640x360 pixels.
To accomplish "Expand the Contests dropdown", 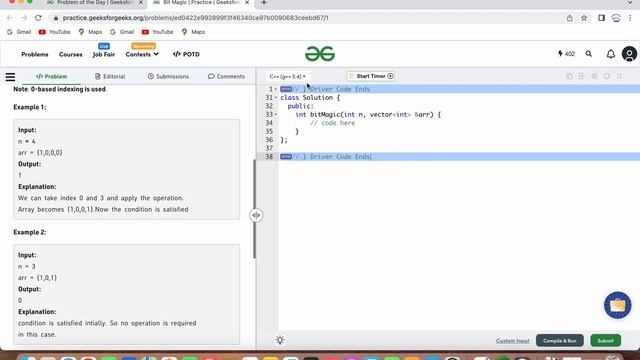I will [142, 54].
